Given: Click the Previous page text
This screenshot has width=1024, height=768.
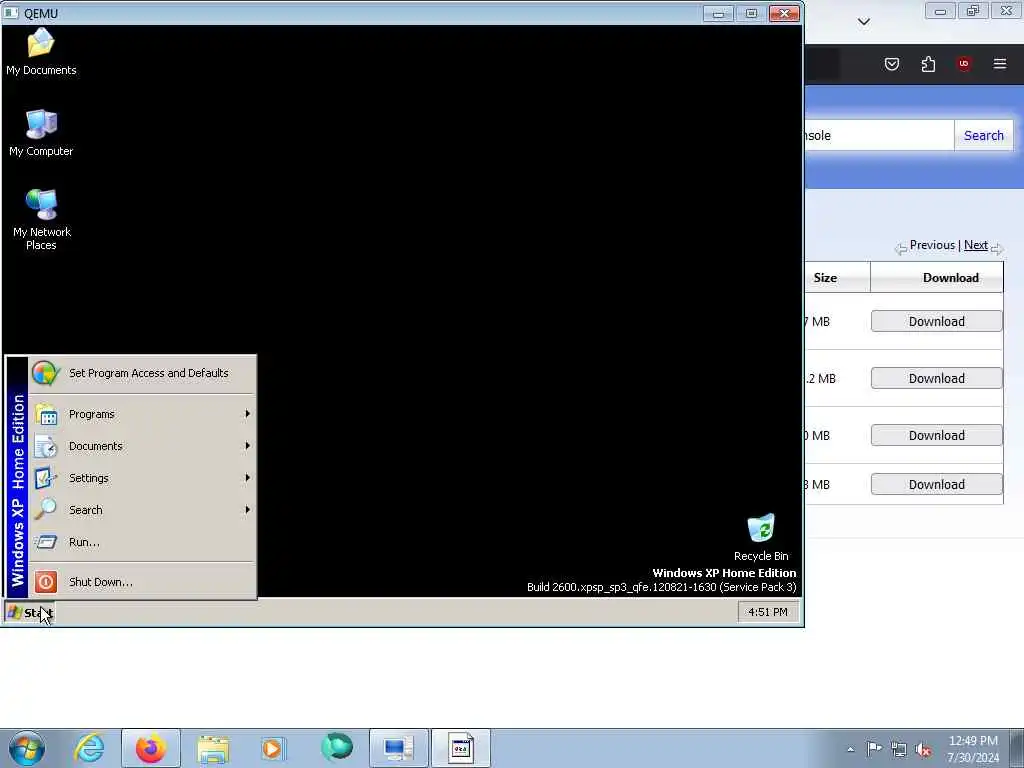Looking at the screenshot, I should click(x=932, y=245).
